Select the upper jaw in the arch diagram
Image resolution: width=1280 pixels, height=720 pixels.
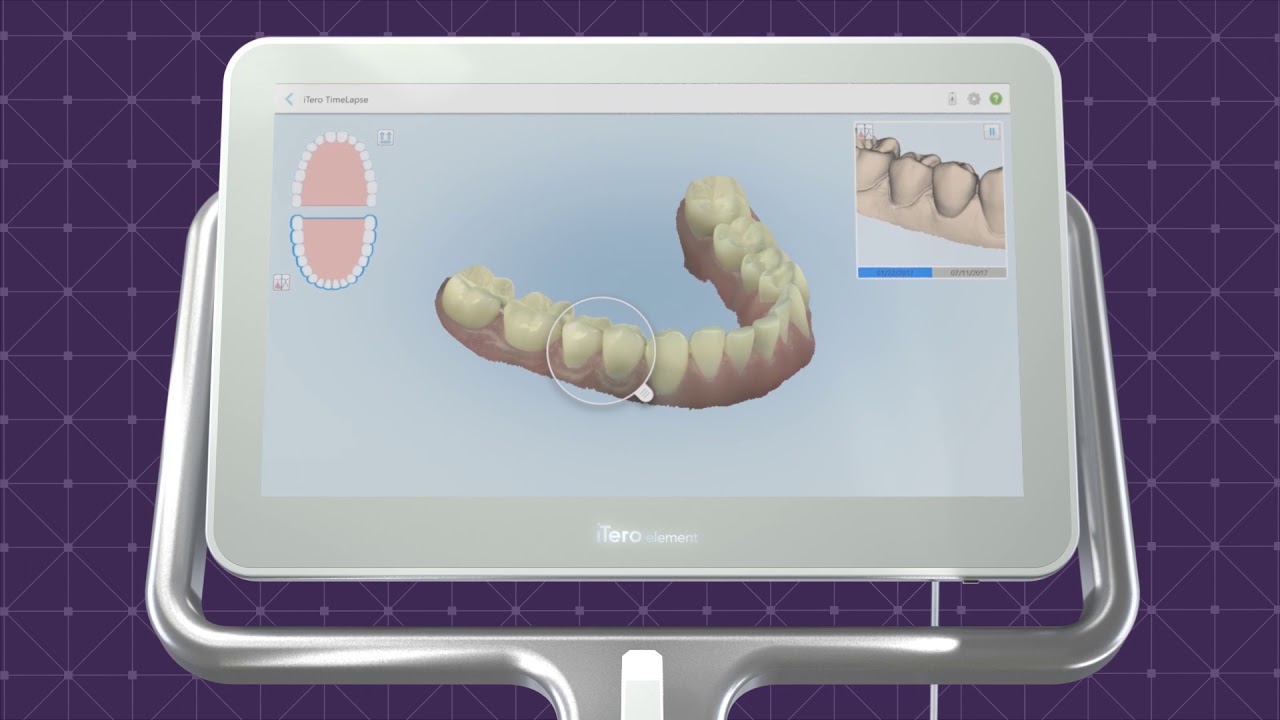(x=333, y=169)
